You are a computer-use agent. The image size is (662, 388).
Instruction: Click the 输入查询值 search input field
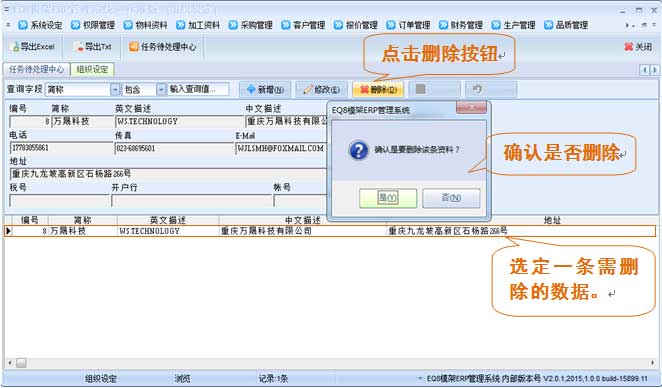(198, 90)
